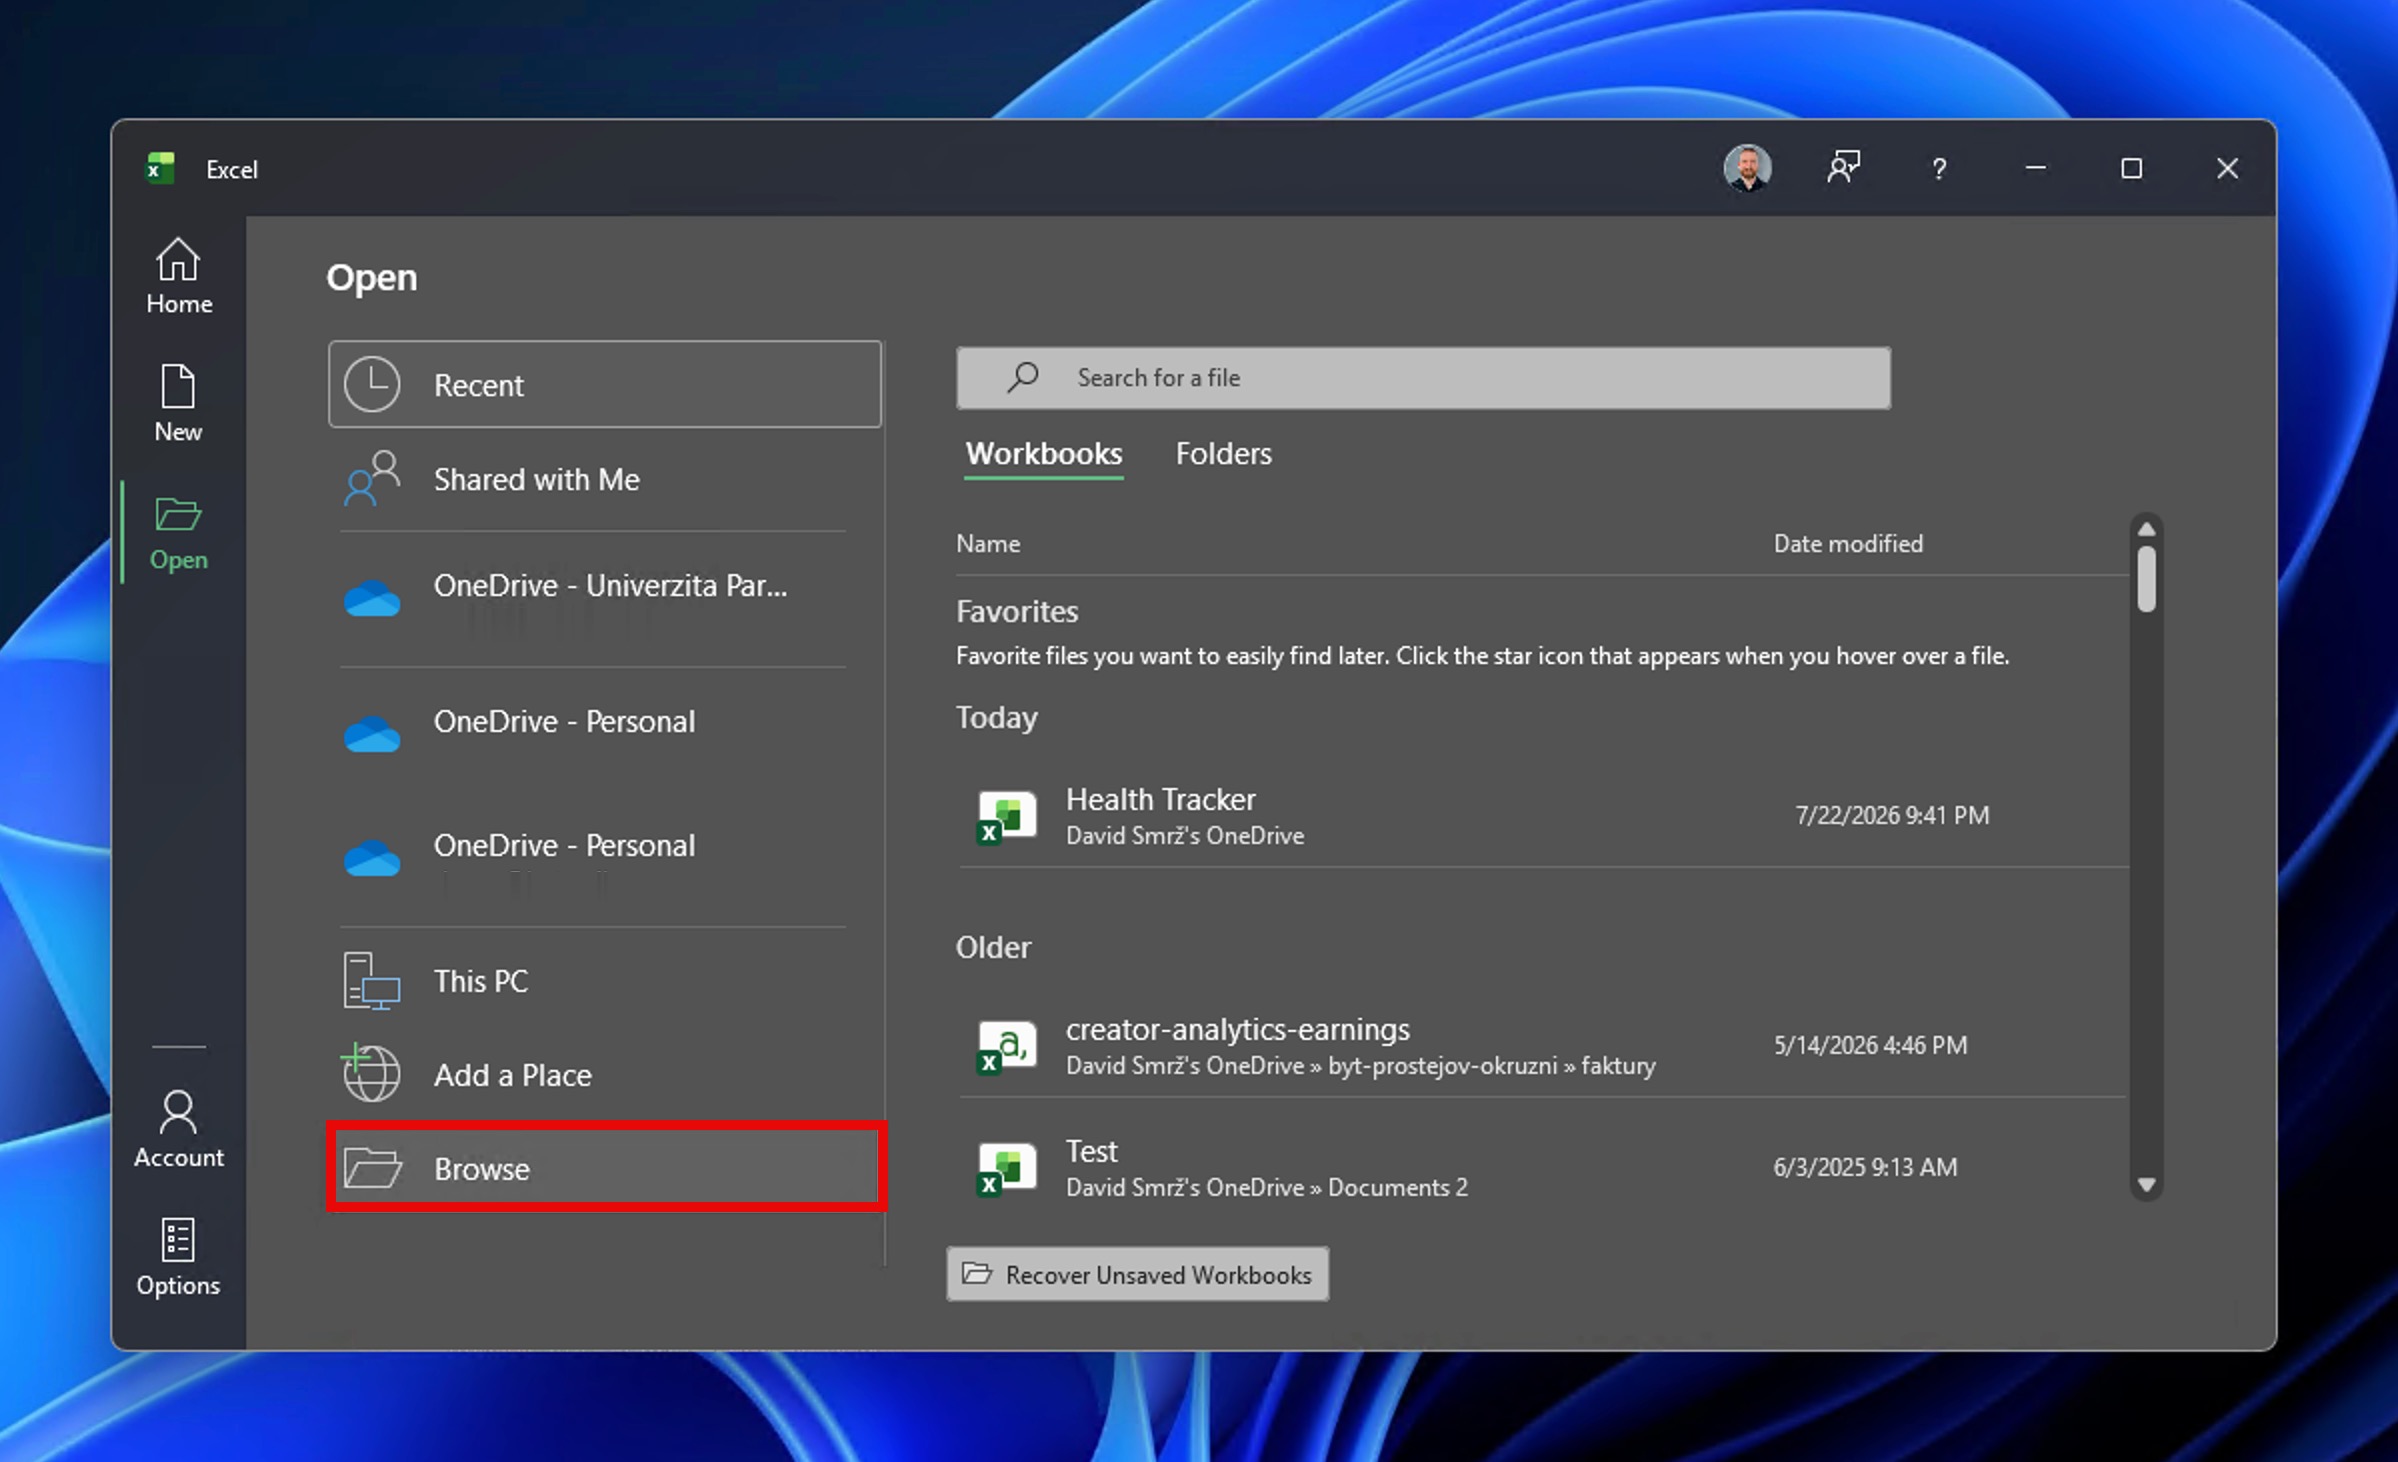Click Recover Unsaved Workbooks button

[1137, 1274]
